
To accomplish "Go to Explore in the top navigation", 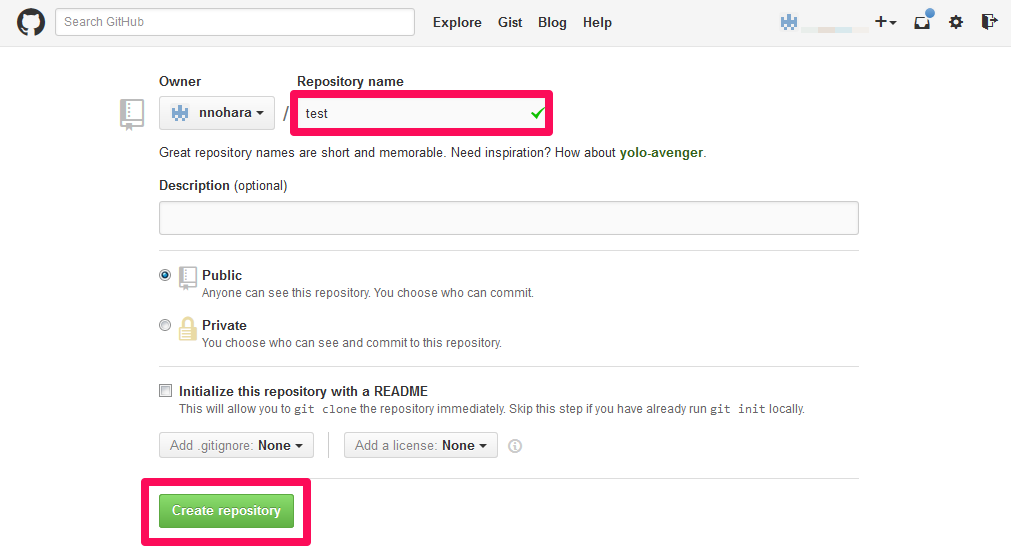I will [457, 22].
